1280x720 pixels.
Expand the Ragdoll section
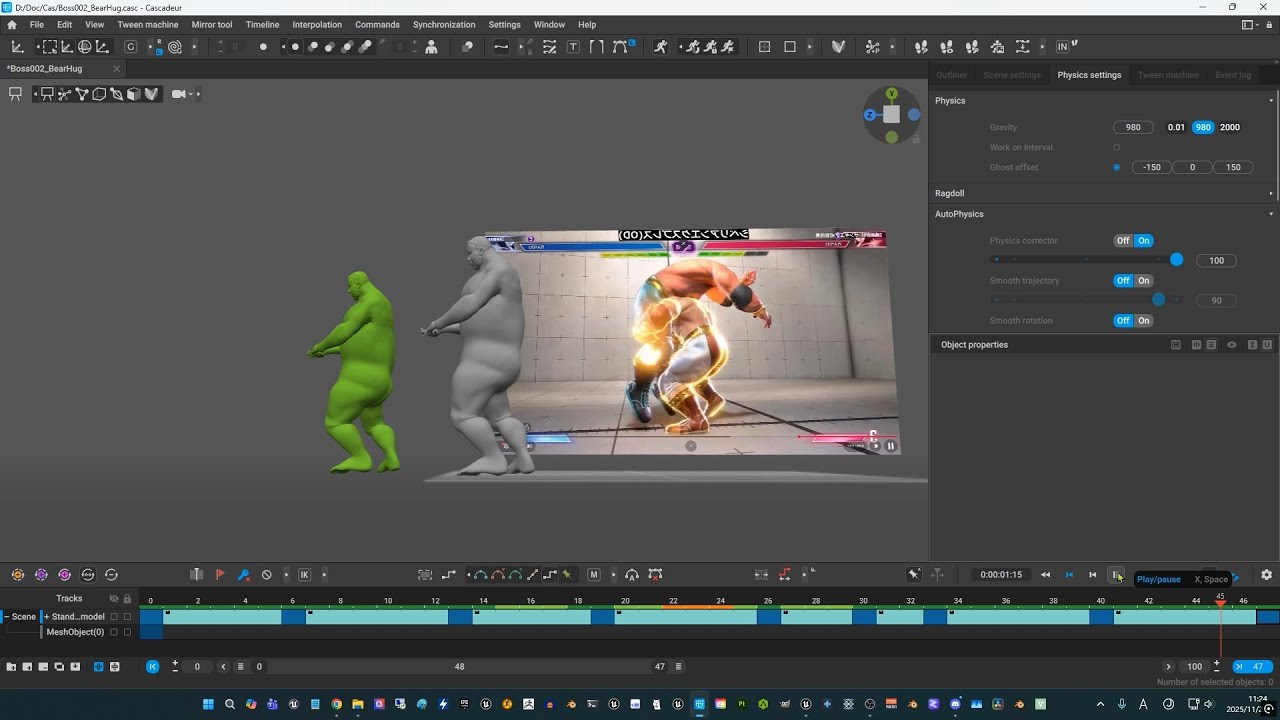tap(1271, 194)
